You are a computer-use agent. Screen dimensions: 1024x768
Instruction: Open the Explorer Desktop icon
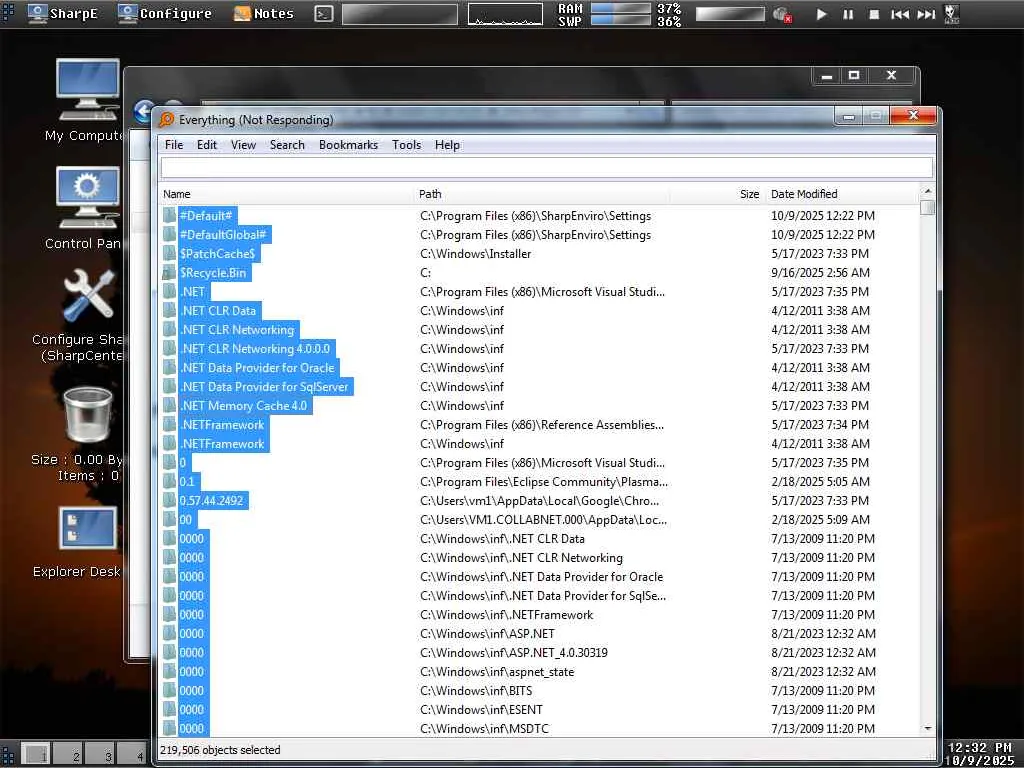(88, 528)
